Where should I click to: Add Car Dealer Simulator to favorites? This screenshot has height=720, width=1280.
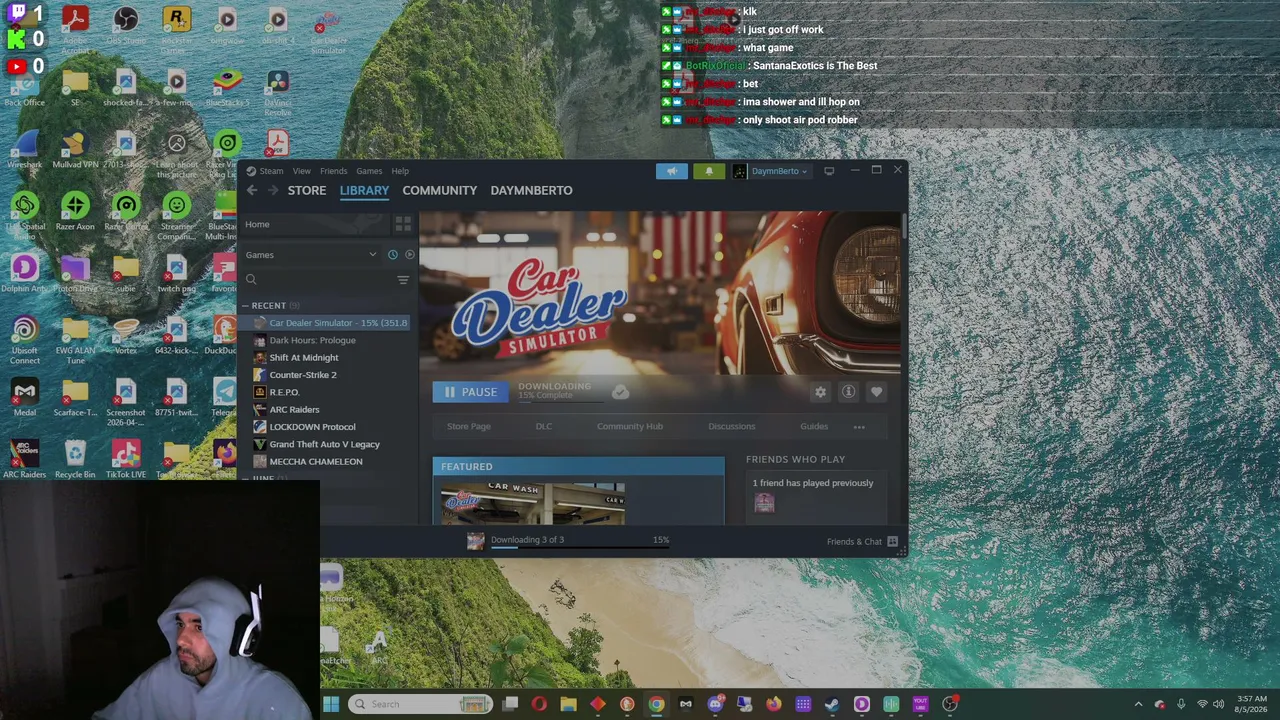point(876,392)
